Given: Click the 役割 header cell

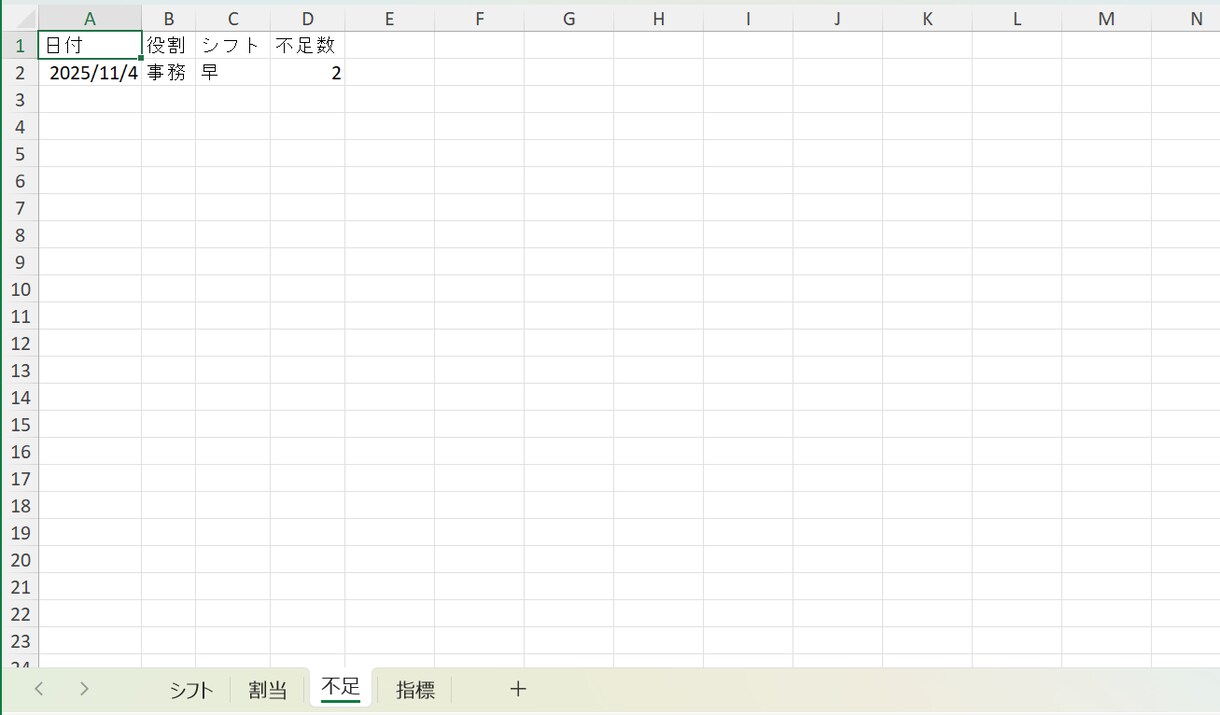Looking at the screenshot, I should coord(168,45).
